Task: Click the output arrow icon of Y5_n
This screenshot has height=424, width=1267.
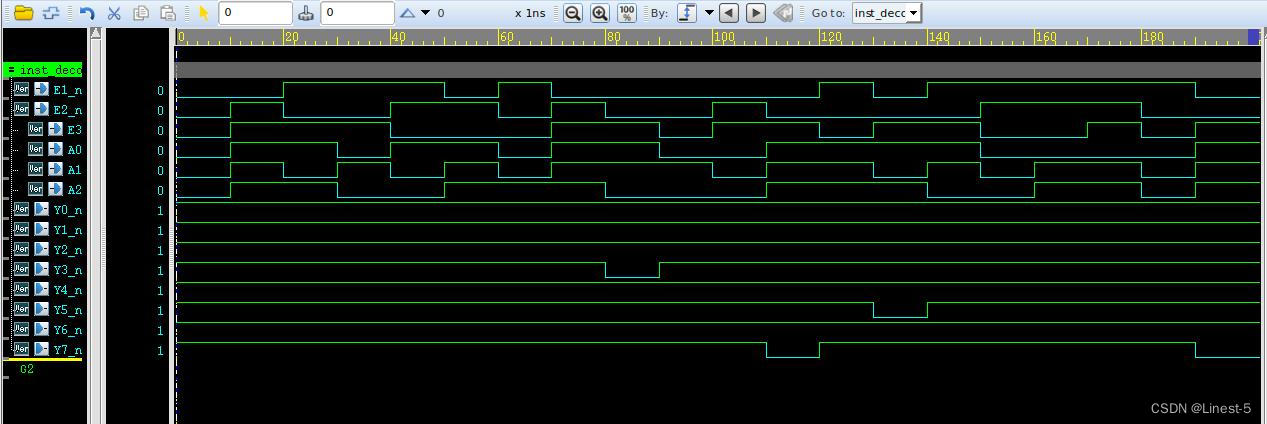Action: pos(41,309)
